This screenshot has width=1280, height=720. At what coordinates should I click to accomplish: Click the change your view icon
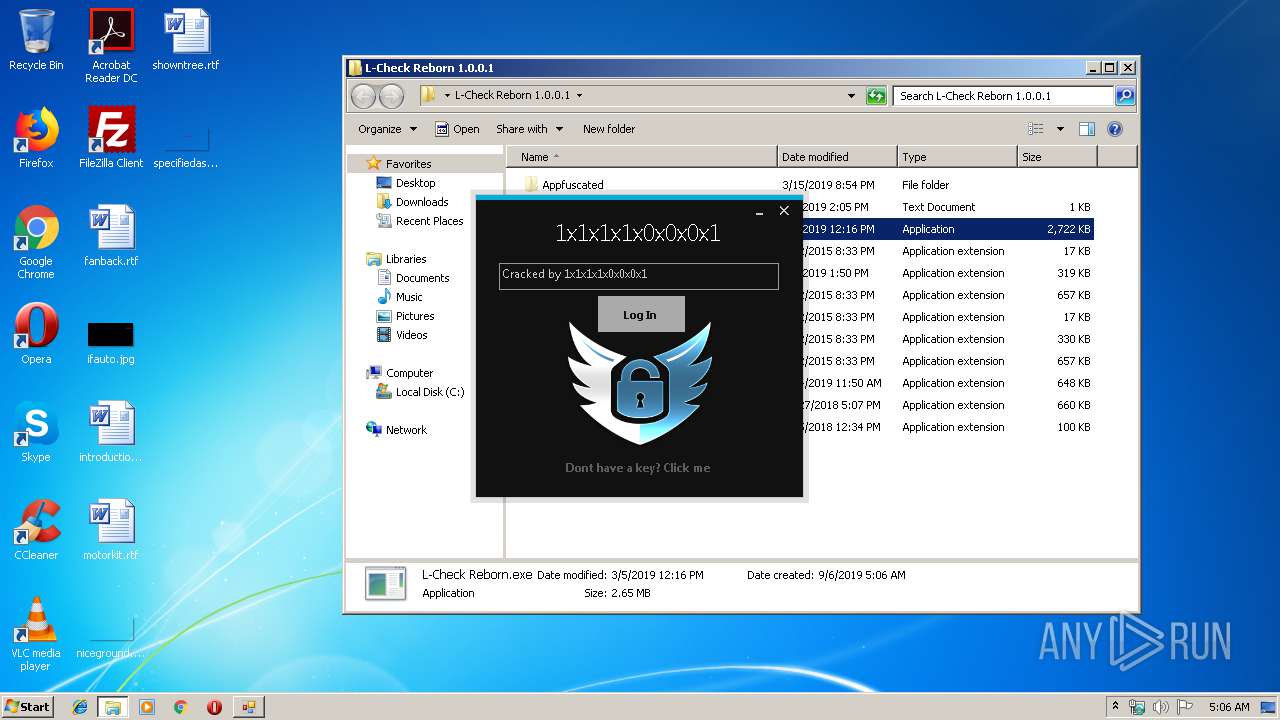1037,129
